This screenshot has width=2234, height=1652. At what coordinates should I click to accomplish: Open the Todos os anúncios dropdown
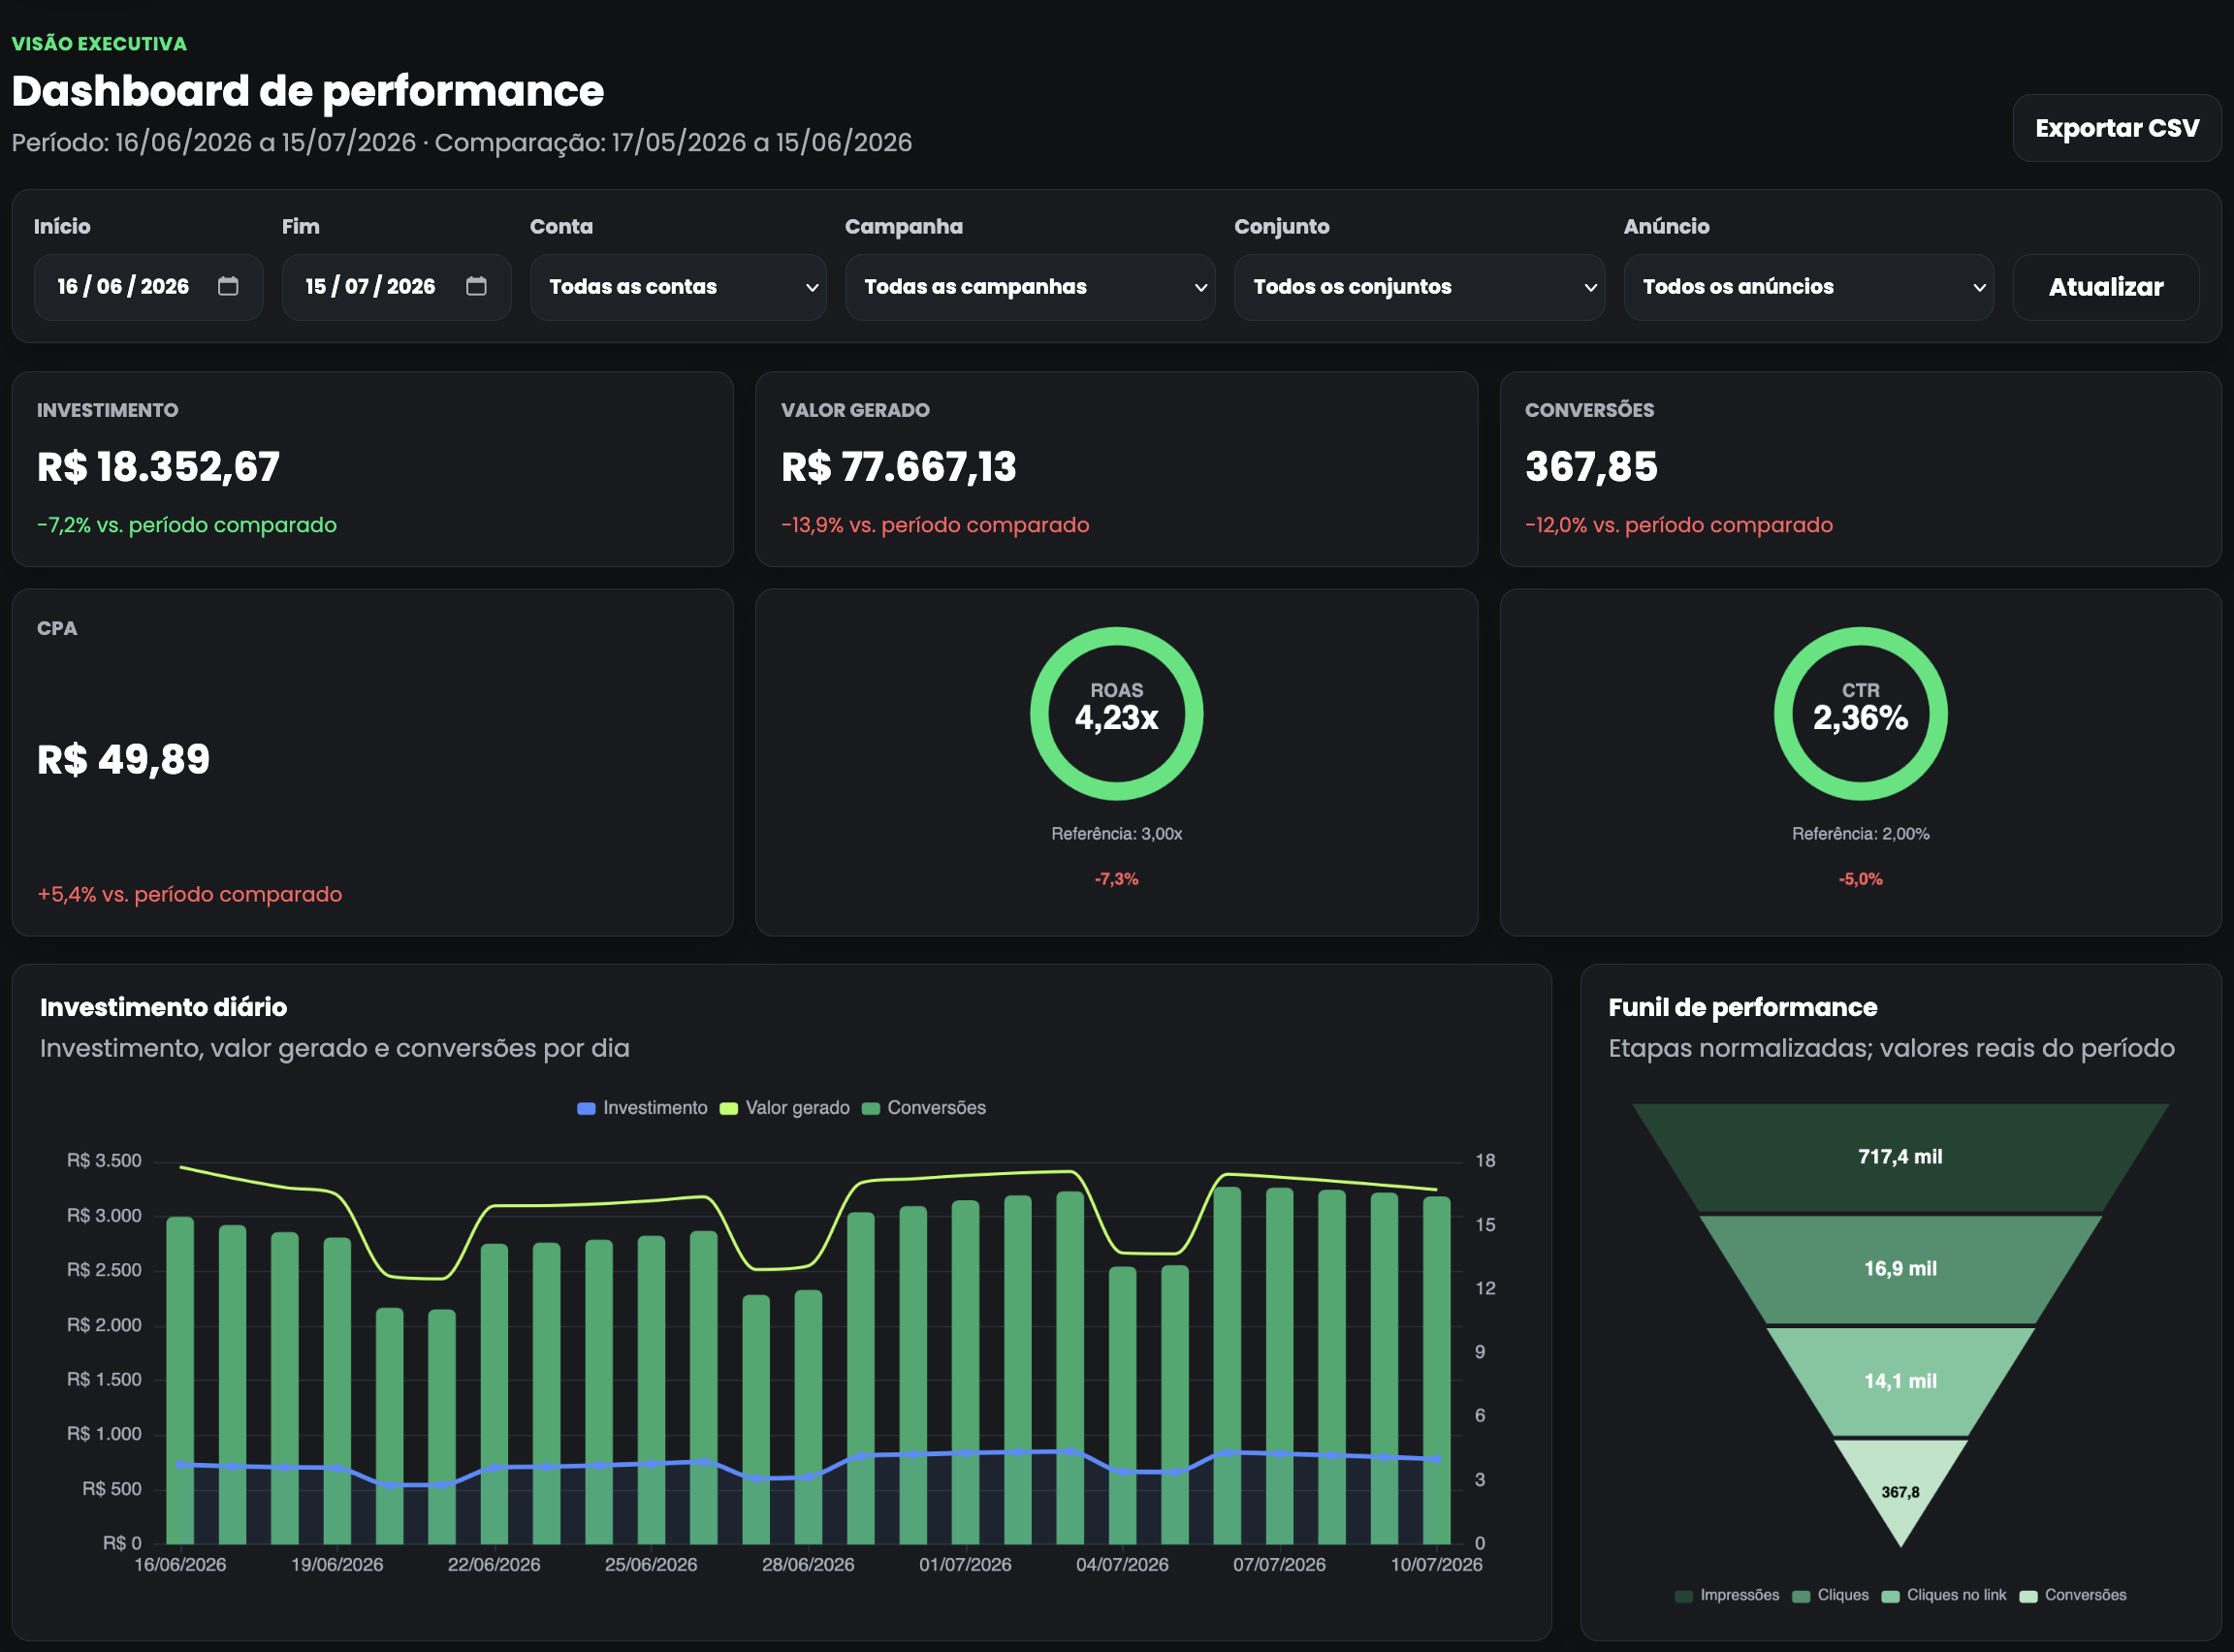[1808, 287]
